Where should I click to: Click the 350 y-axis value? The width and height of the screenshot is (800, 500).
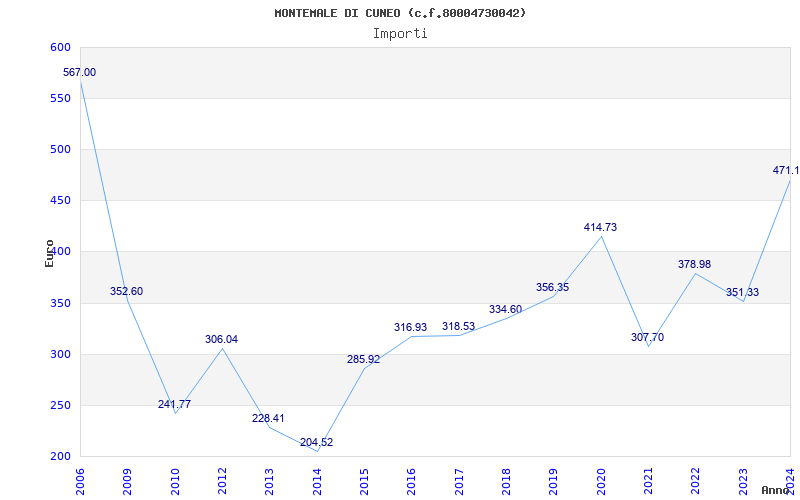[x=59, y=303]
